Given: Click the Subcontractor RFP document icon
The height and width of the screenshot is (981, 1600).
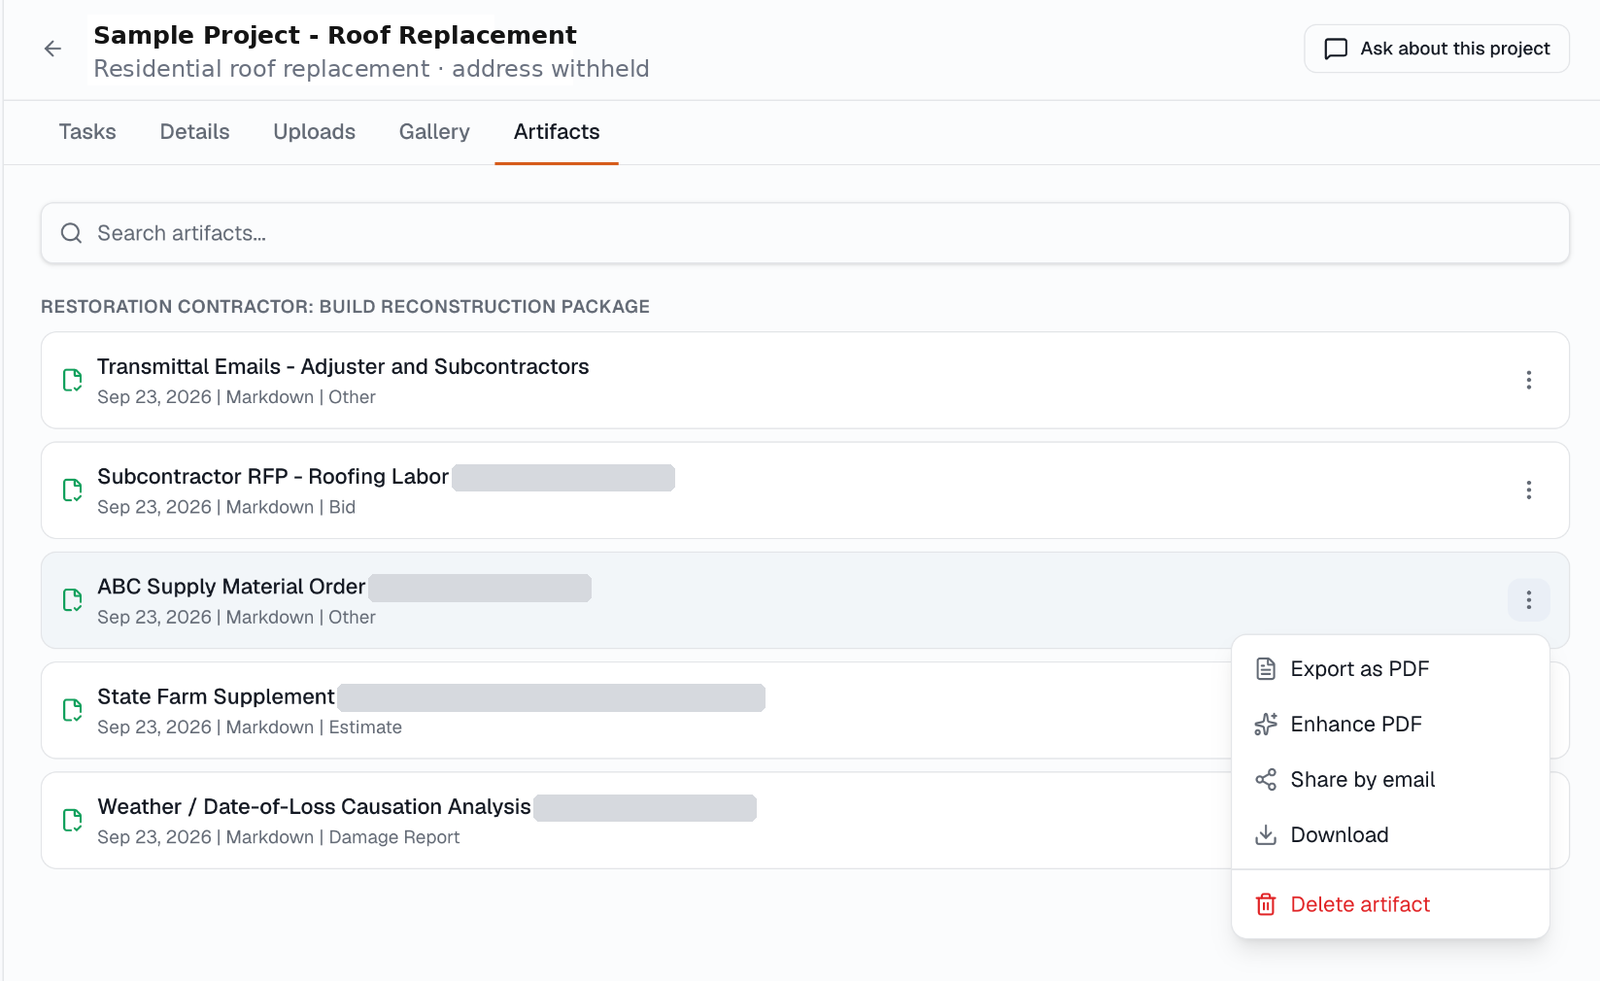Looking at the screenshot, I should (x=72, y=490).
